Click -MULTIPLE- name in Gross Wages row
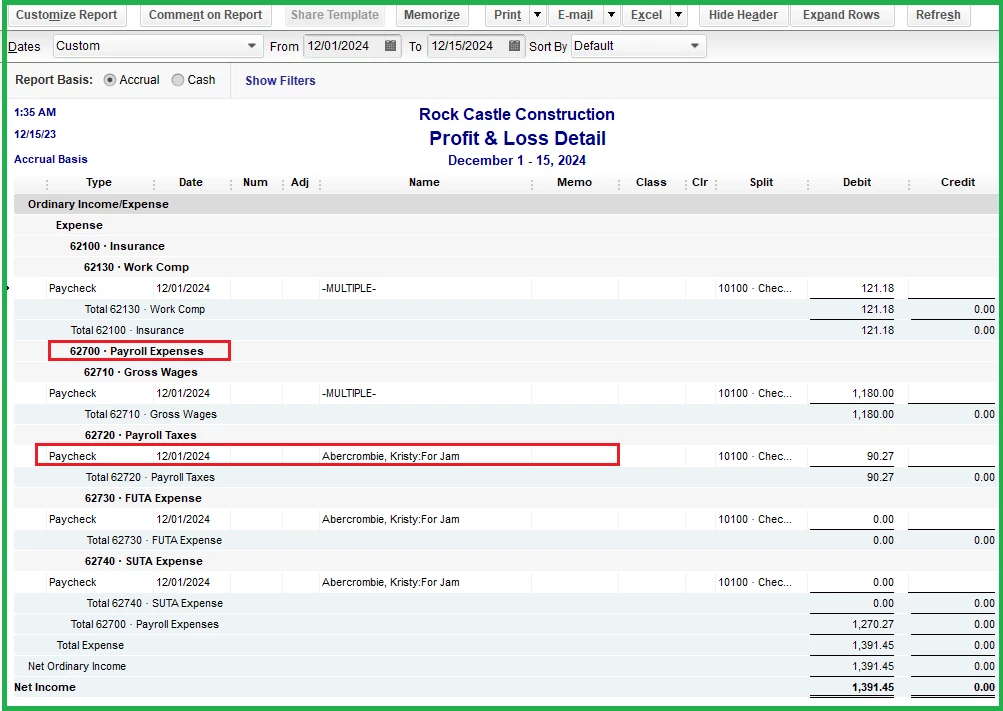Image resolution: width=1003 pixels, height=711 pixels. 349,393
